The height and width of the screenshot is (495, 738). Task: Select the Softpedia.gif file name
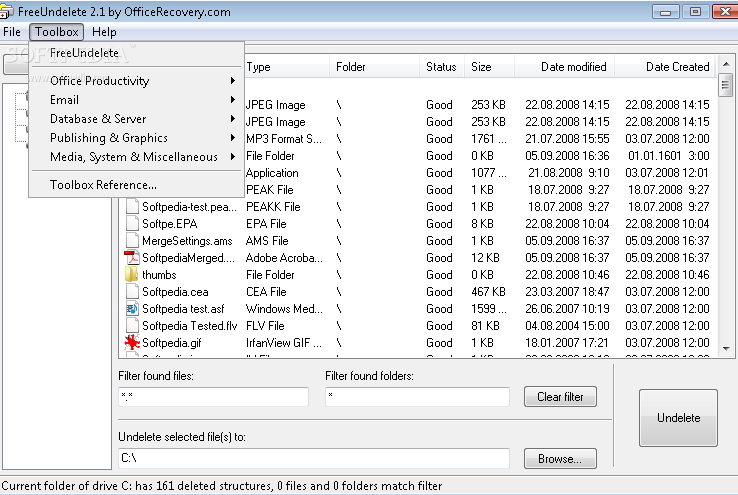(172, 343)
